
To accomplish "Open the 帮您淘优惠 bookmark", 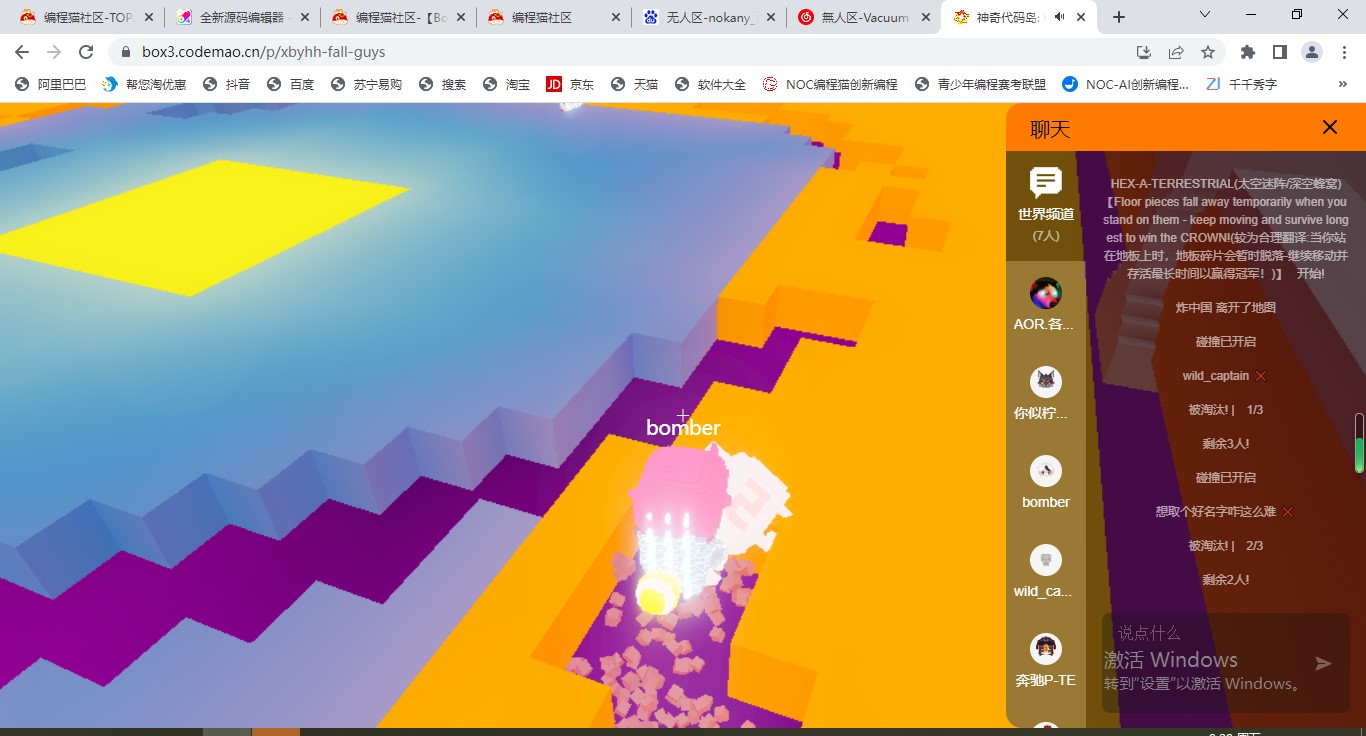I will click(x=144, y=84).
